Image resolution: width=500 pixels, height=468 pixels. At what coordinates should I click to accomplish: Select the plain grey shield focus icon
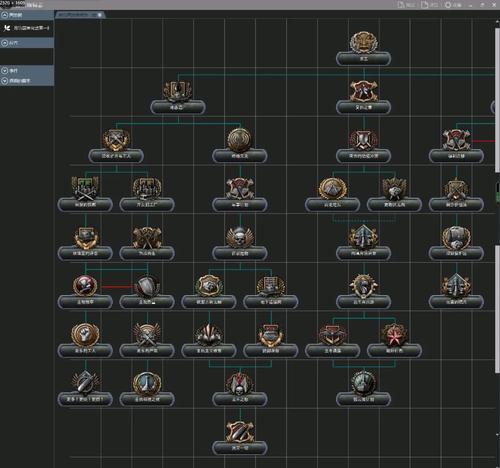[x=147, y=286]
